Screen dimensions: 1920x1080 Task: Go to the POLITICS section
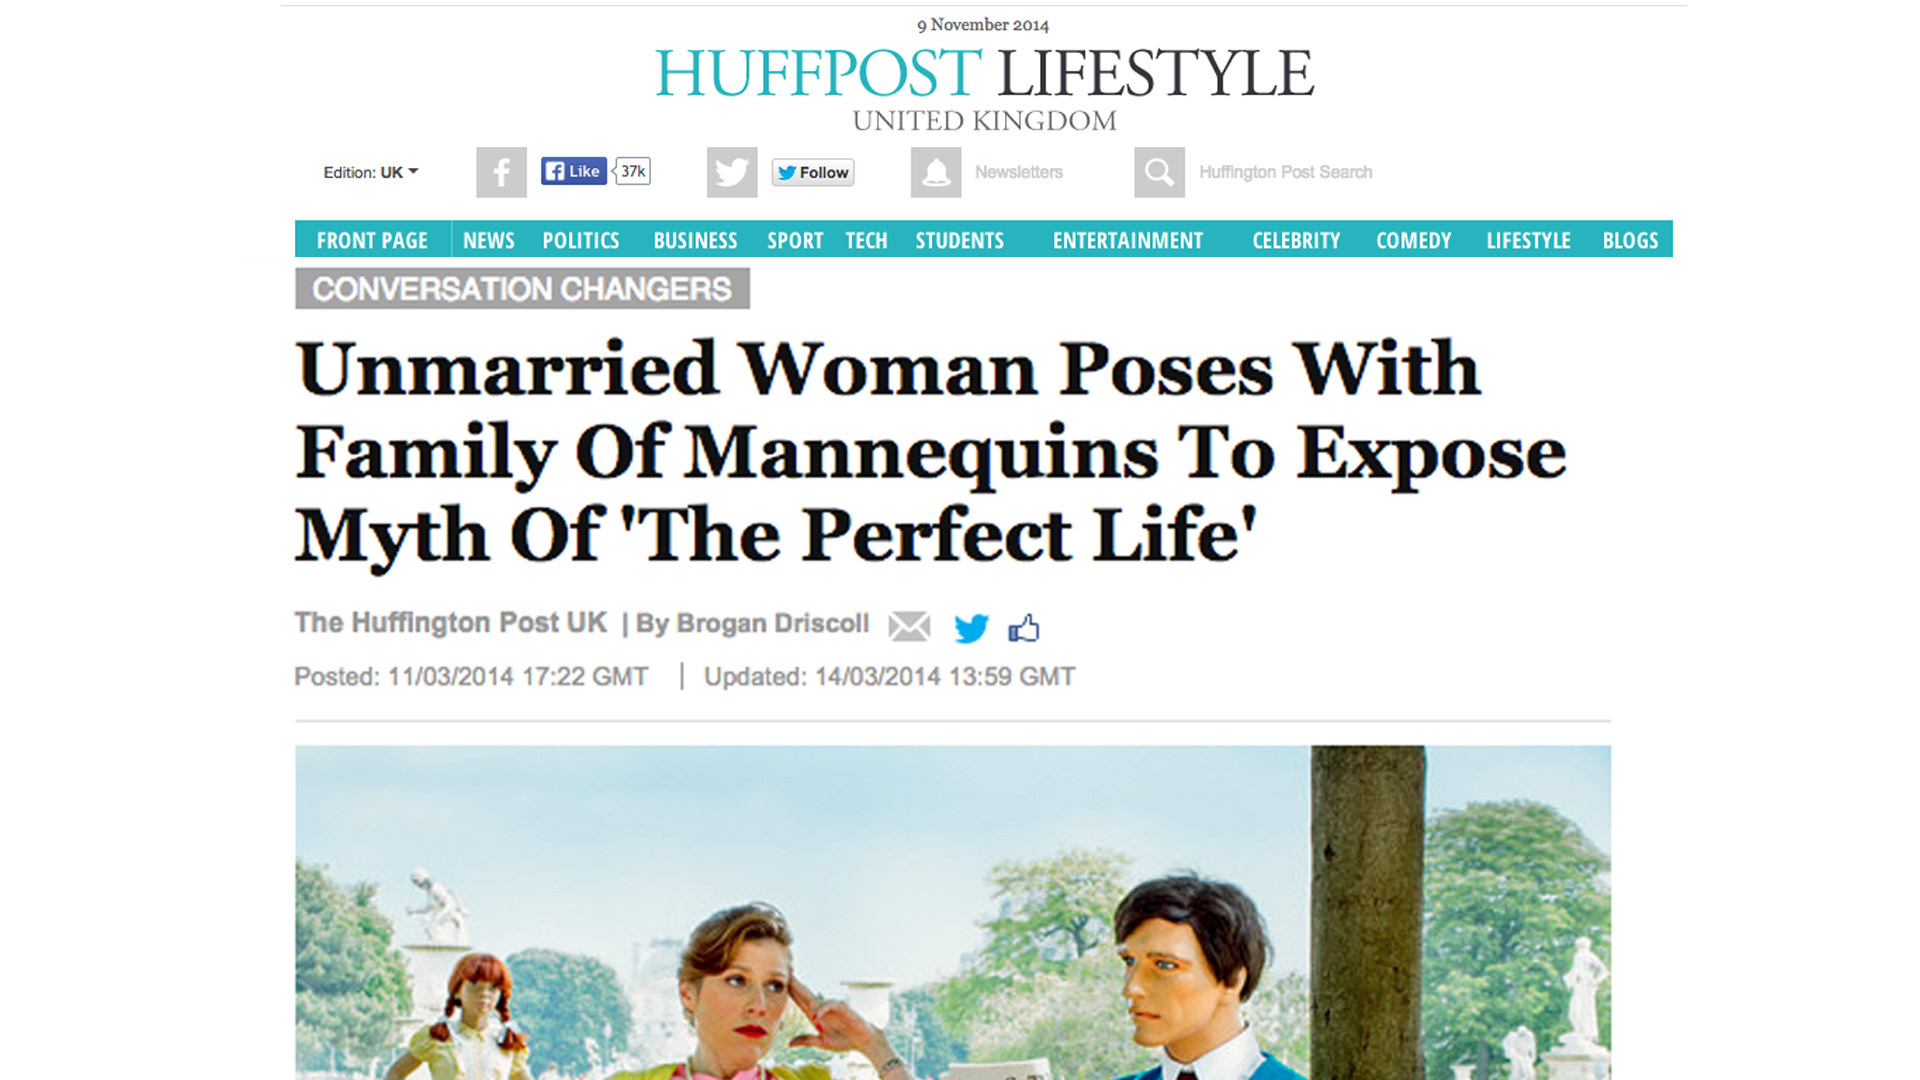(581, 240)
